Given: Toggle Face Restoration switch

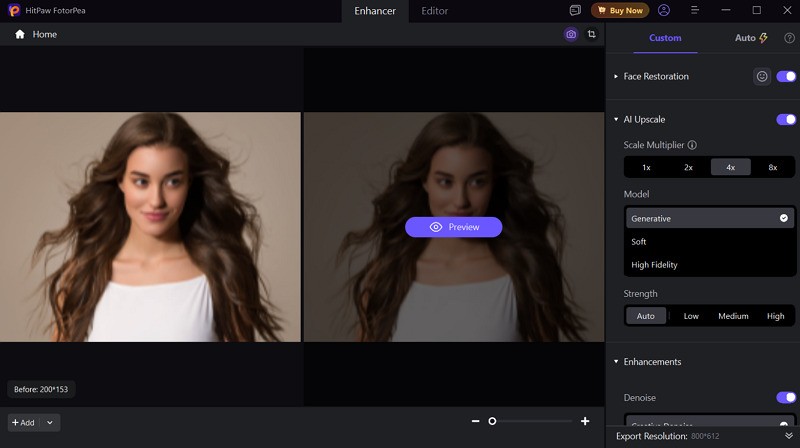Looking at the screenshot, I should [x=786, y=77].
